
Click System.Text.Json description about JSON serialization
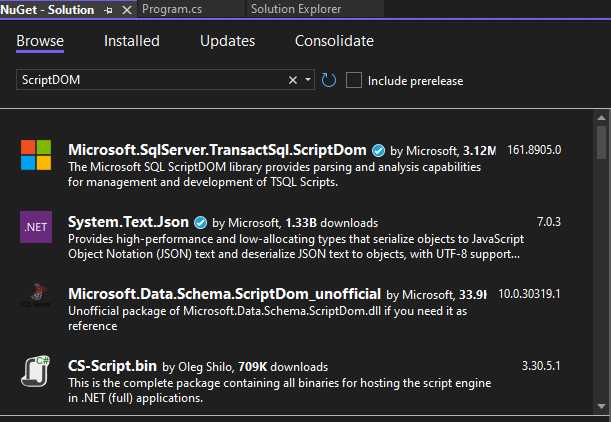[x=296, y=246]
